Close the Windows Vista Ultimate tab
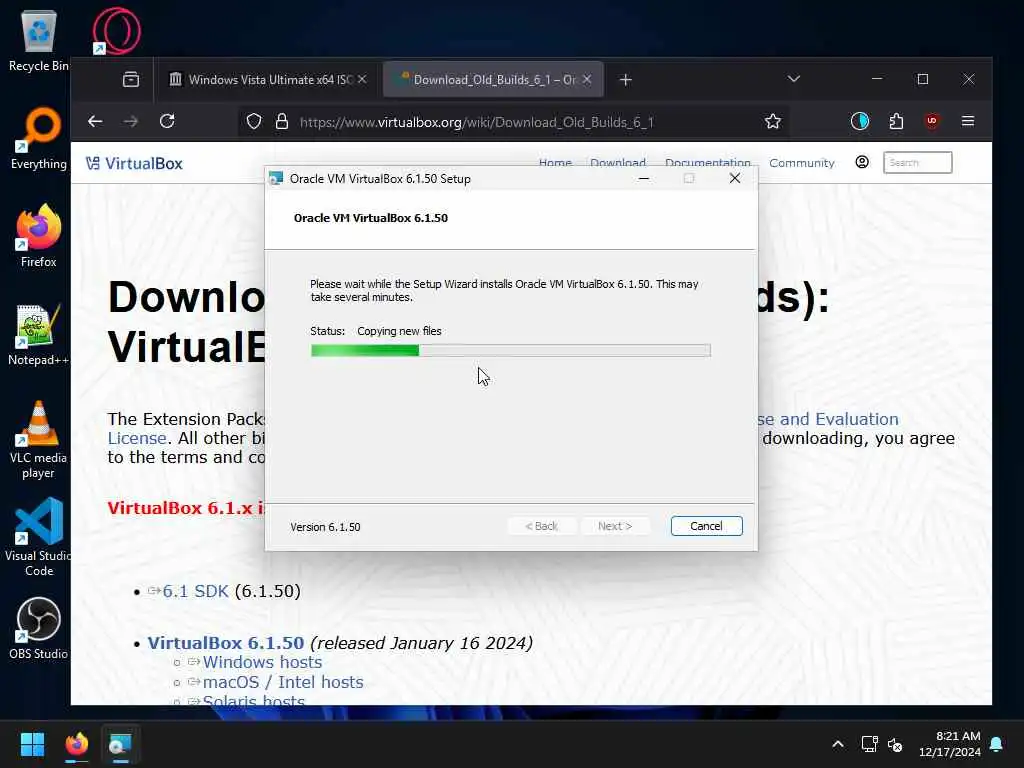 tap(362, 79)
